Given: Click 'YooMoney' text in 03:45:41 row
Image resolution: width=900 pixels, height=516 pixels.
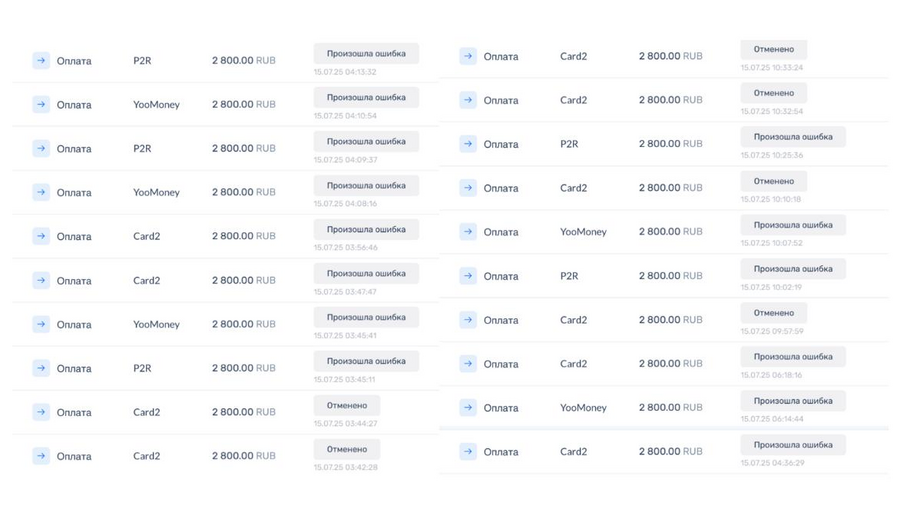Looking at the screenshot, I should (x=156, y=324).
